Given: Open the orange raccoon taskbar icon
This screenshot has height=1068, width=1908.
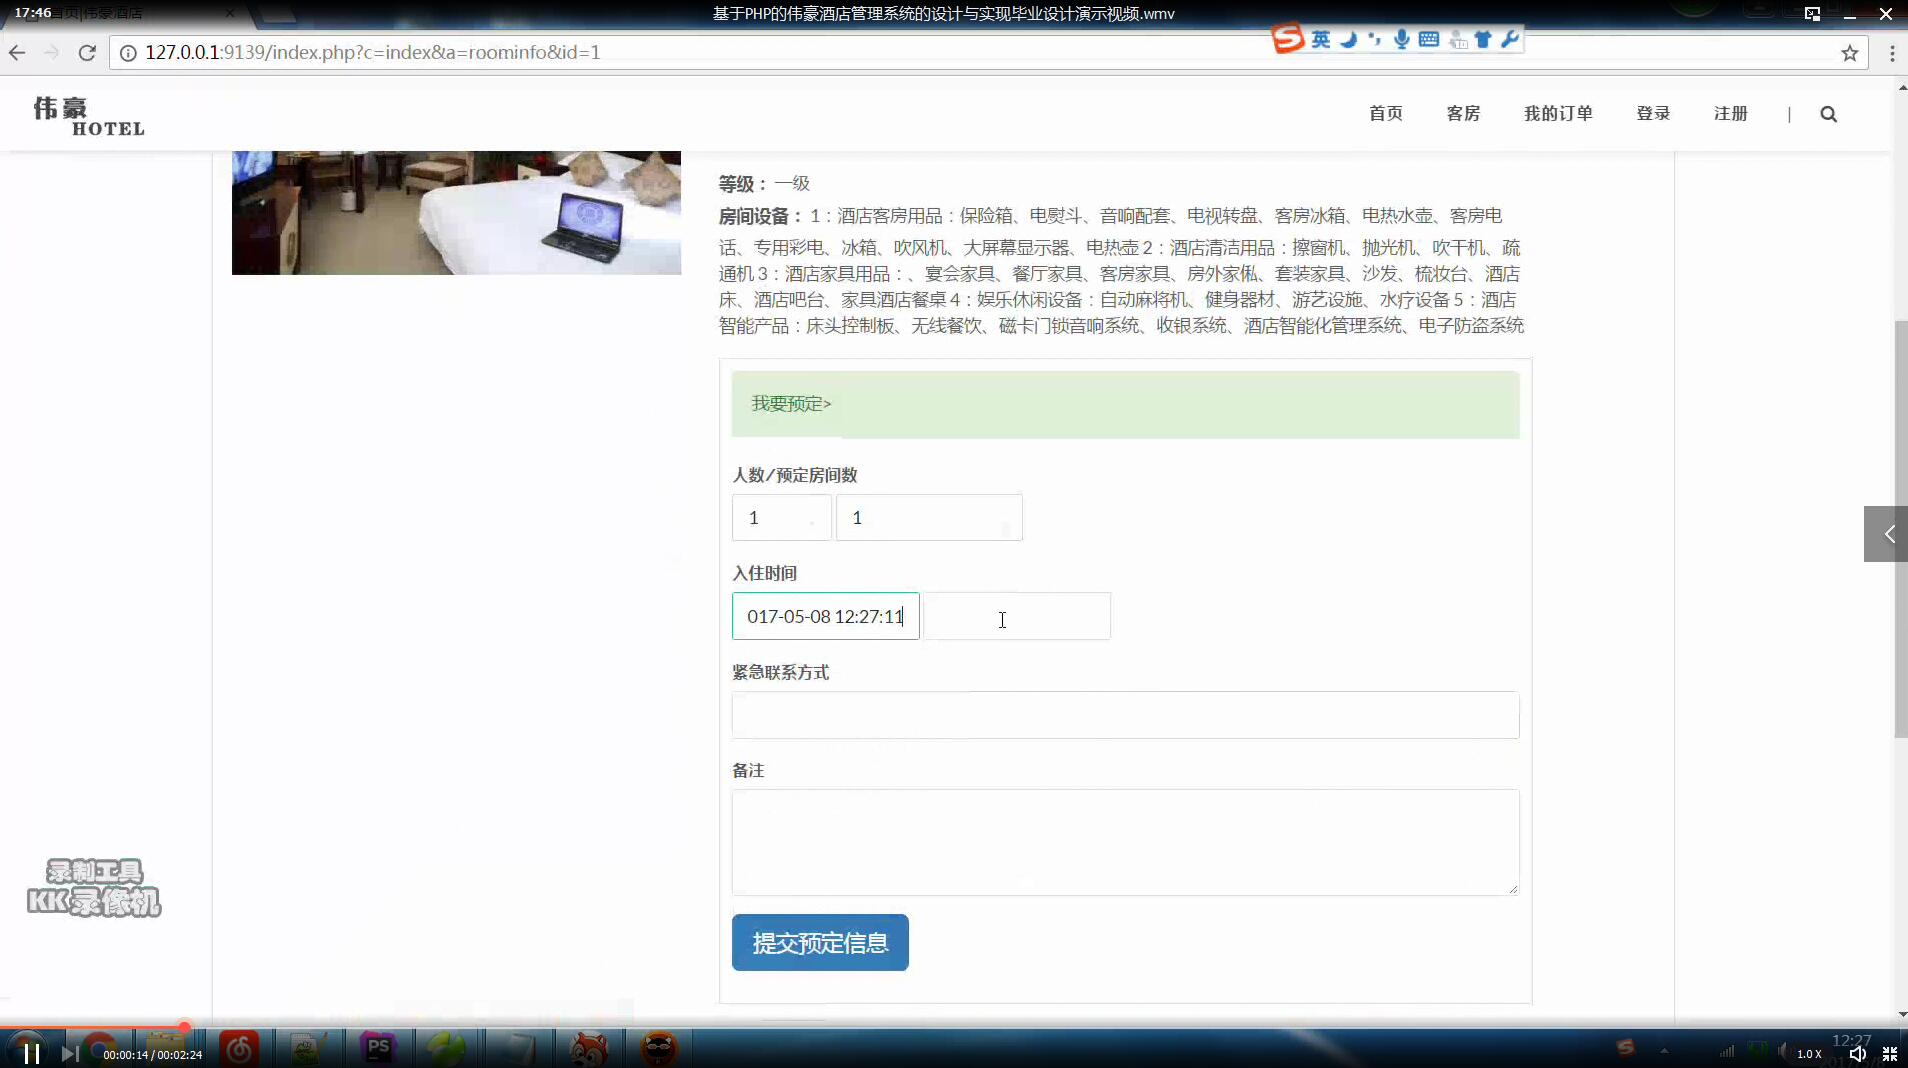Looking at the screenshot, I should point(659,1049).
